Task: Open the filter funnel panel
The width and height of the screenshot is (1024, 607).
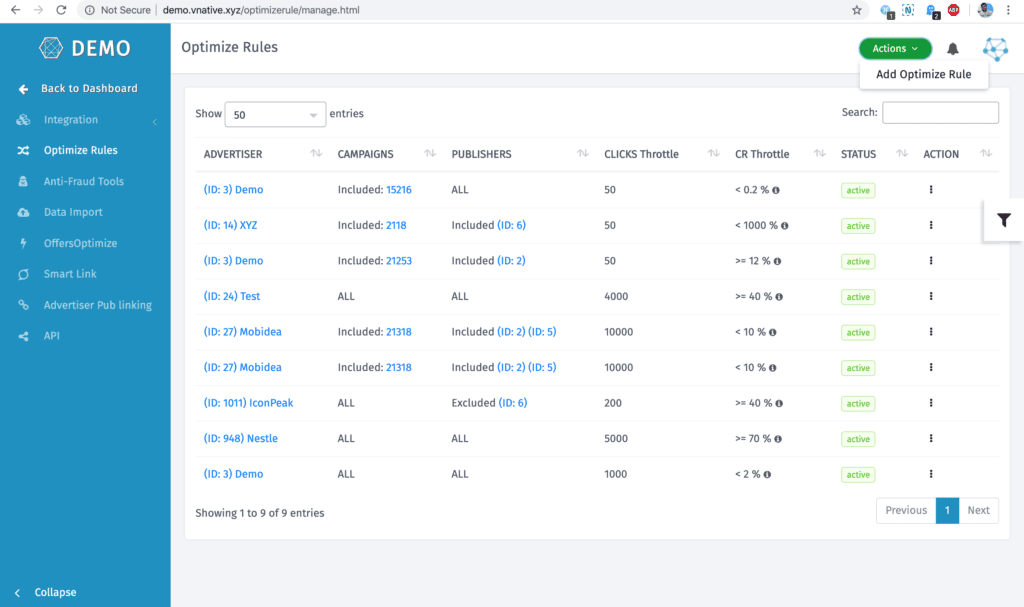Action: [x=1004, y=220]
